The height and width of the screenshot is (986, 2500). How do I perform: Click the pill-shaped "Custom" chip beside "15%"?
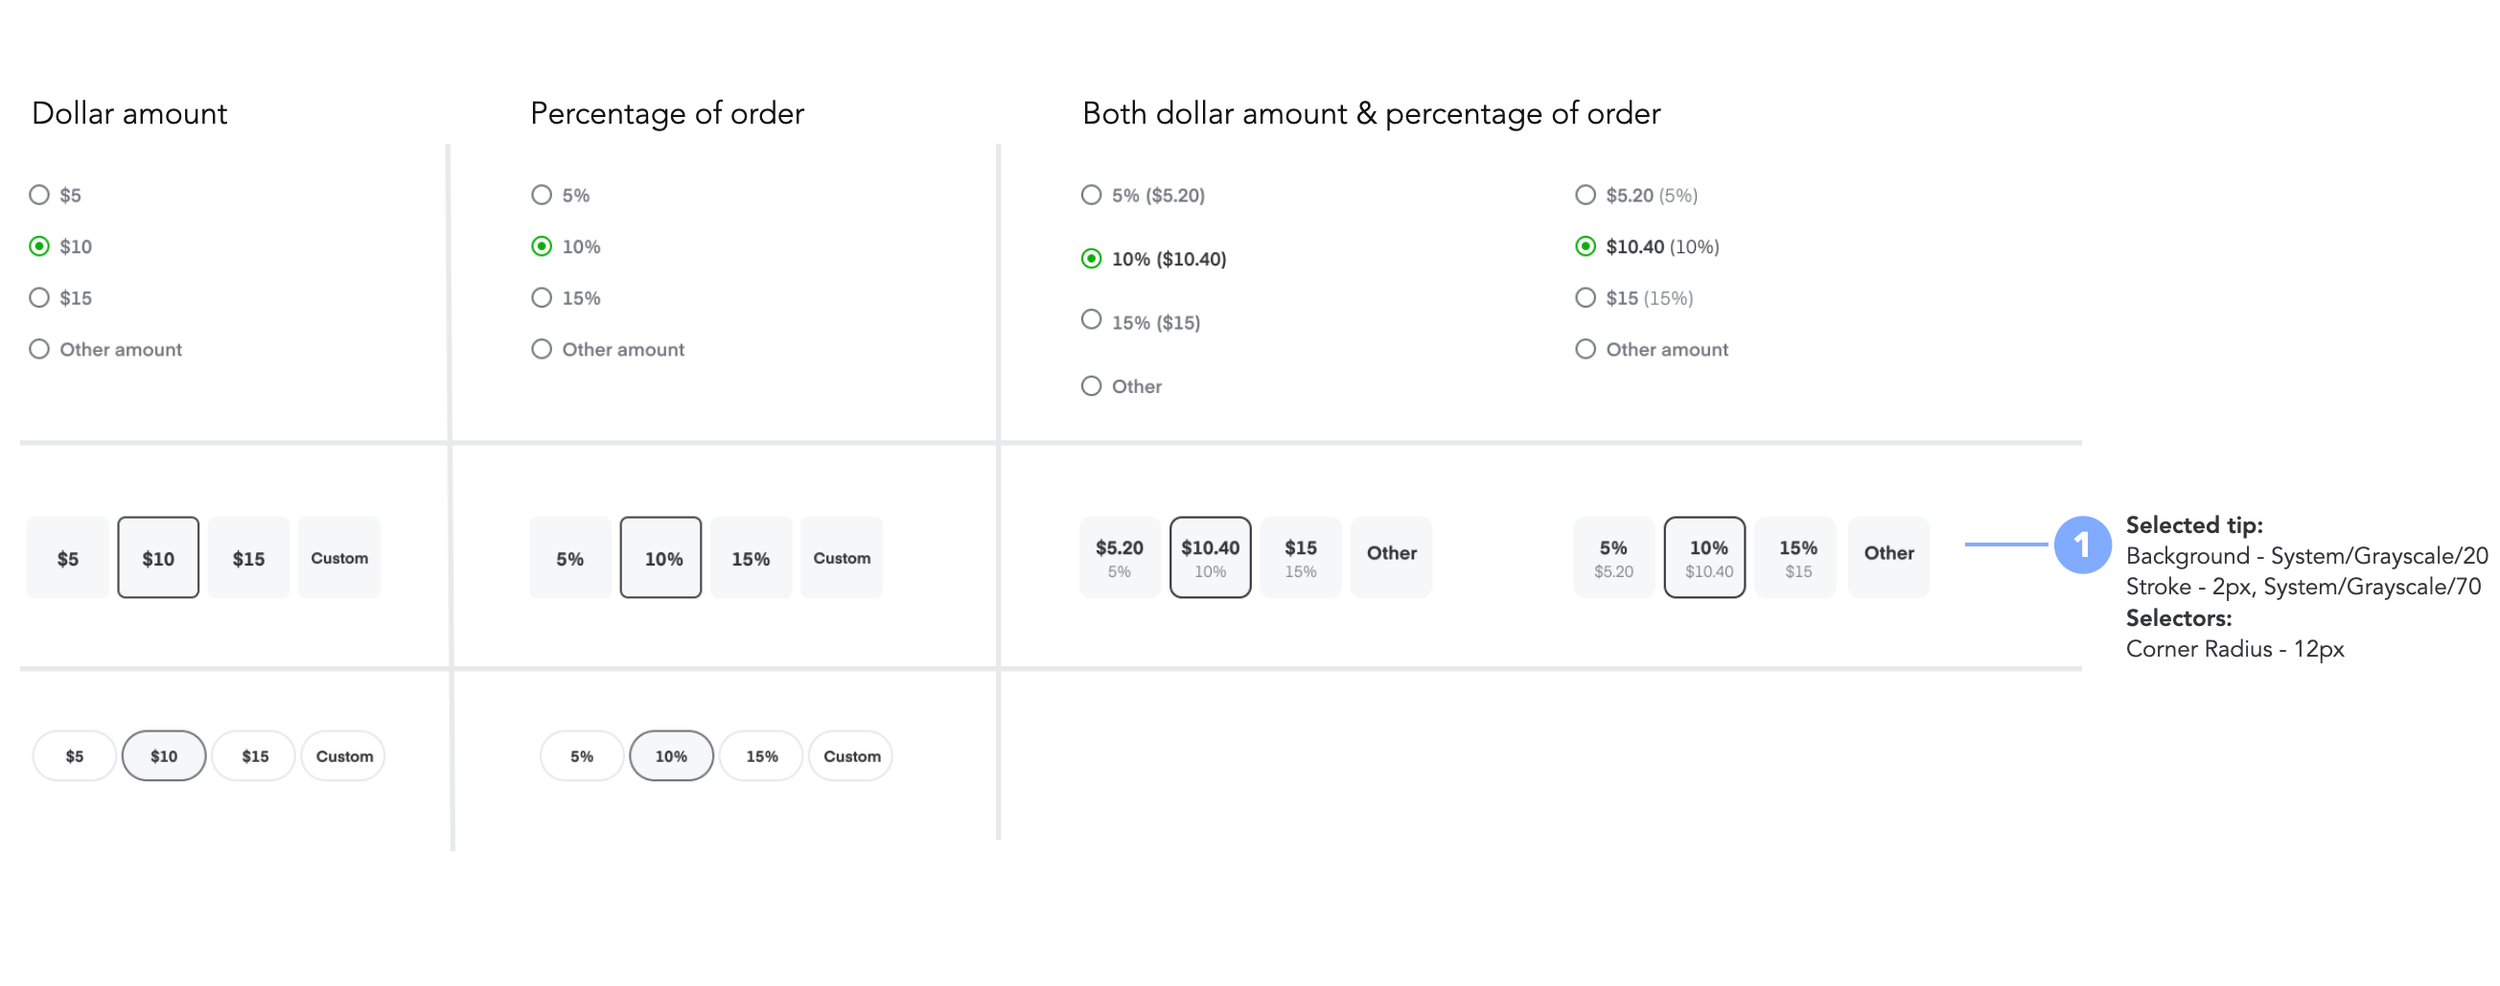[851, 756]
